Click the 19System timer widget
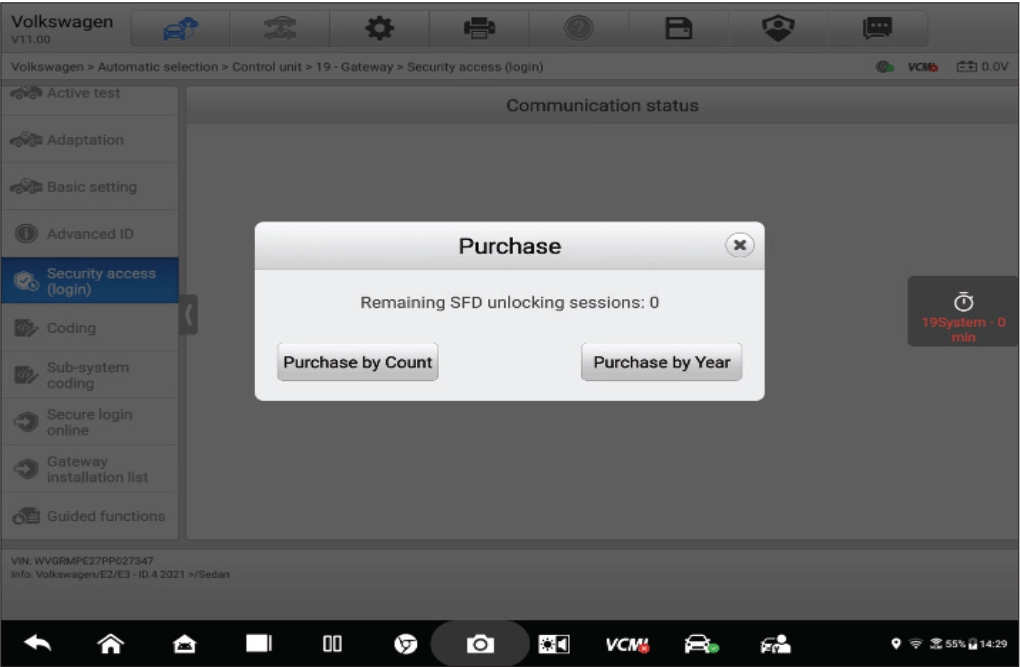Screen dimensions: 1020x667 [x=963, y=312]
